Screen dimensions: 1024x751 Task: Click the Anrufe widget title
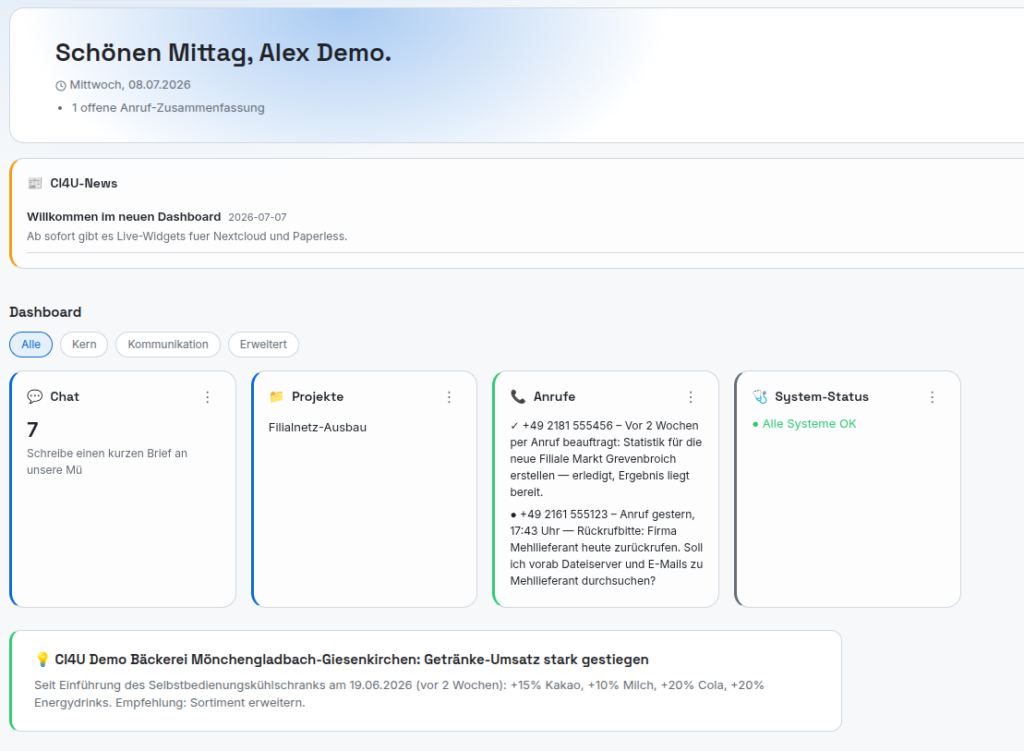pyautogui.click(x=554, y=396)
